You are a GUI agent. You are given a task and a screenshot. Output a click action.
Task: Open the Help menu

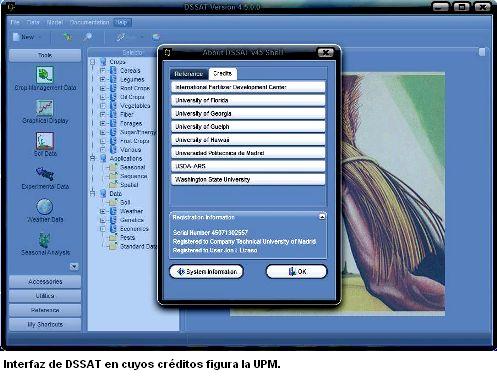click(x=121, y=22)
